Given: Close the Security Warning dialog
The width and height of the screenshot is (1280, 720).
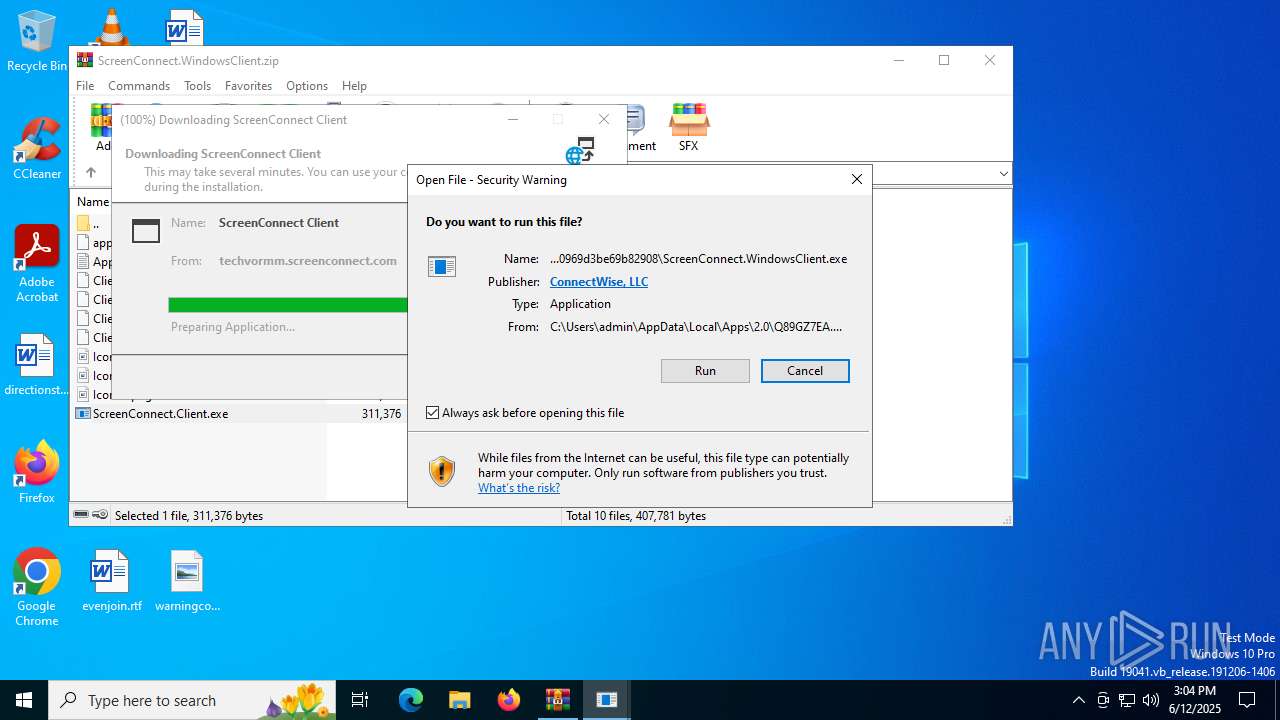Looking at the screenshot, I should 856,180.
